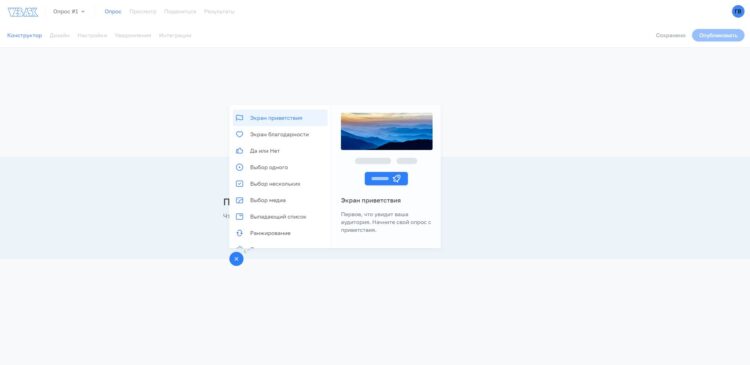The width and height of the screenshot is (750, 365).
Task: Open the Дизайн sub-tab
Action: [59, 35]
